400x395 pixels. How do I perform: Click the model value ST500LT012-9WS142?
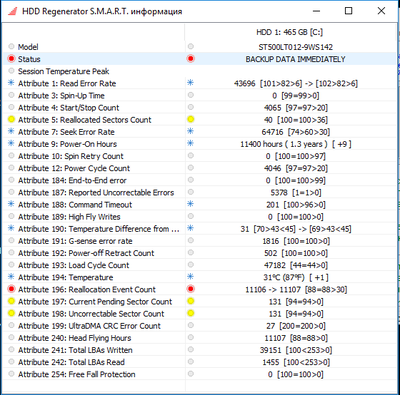296,47
